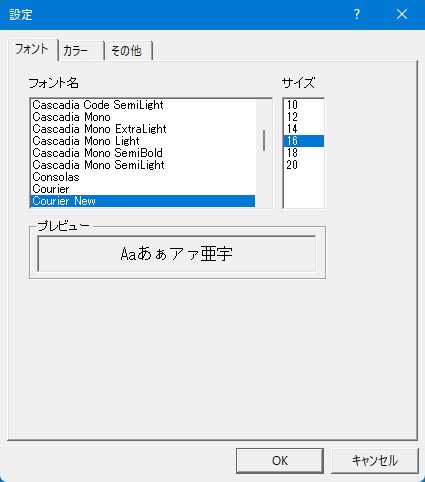Screen dimensions: 425x482
Task: Choose Cascadia Code SemiLight font
Action: pyautogui.click(x=143, y=105)
